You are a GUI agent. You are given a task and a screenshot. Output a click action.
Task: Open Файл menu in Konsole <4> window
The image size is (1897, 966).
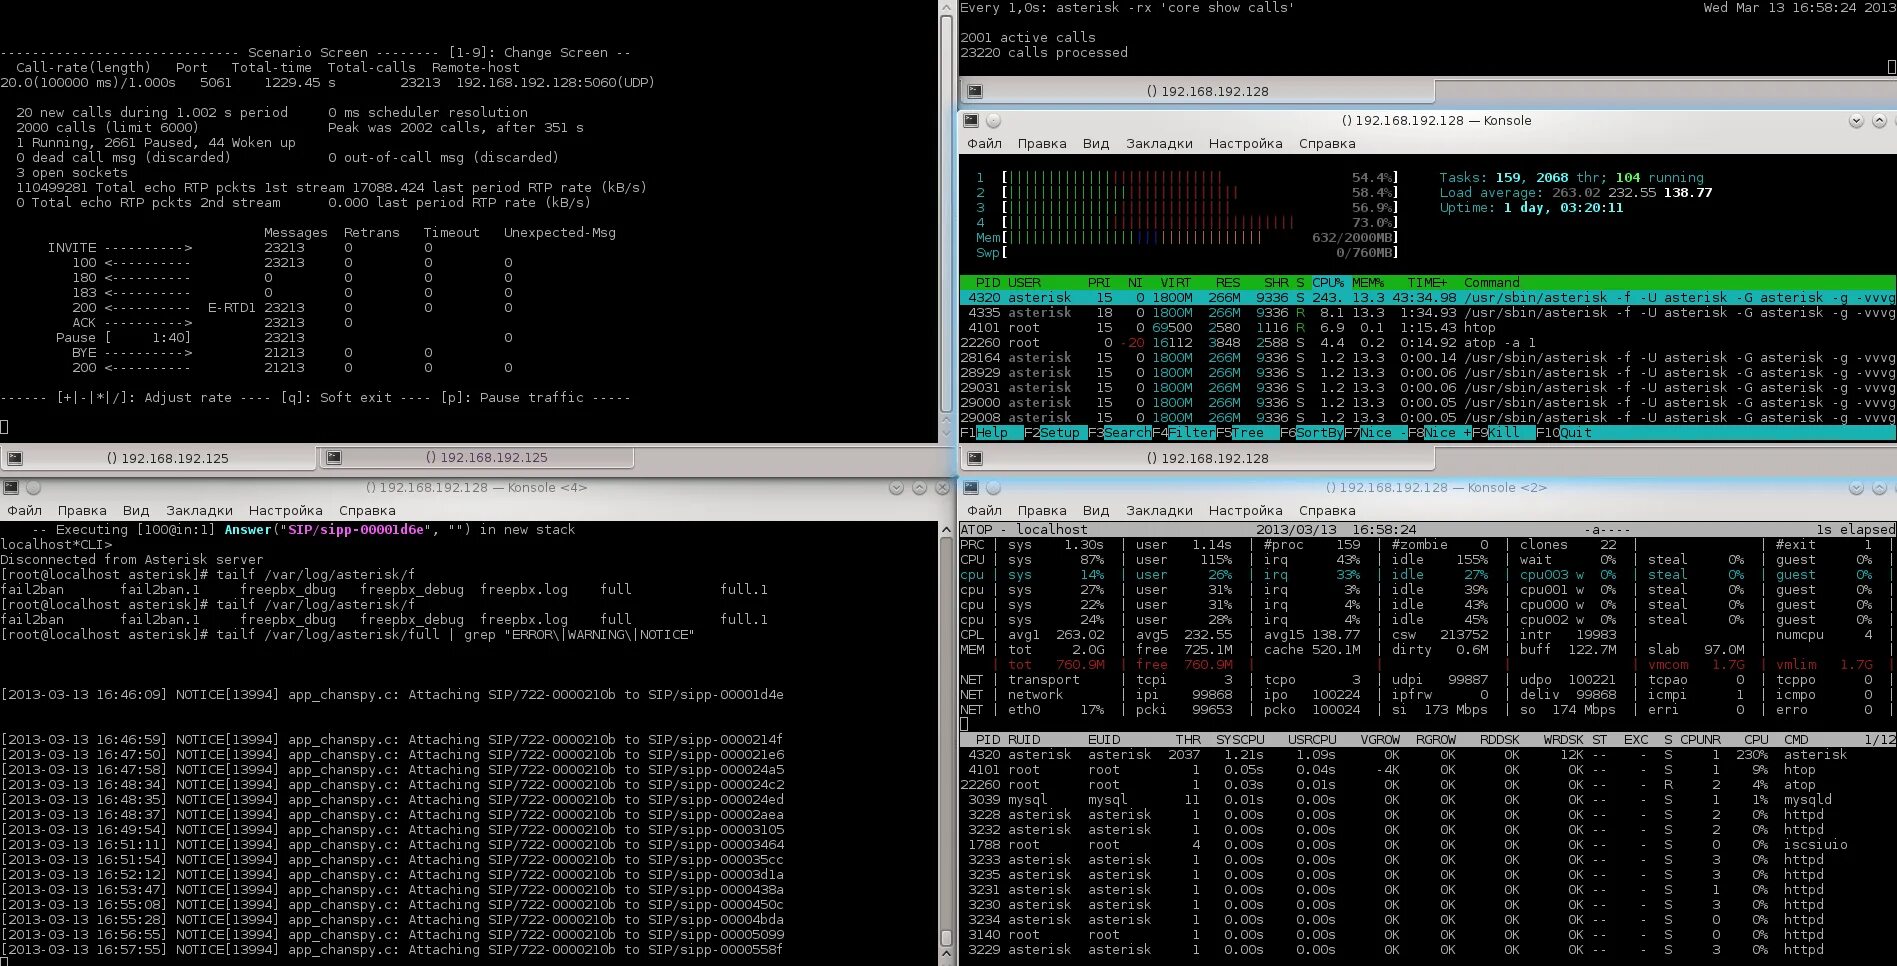24,510
